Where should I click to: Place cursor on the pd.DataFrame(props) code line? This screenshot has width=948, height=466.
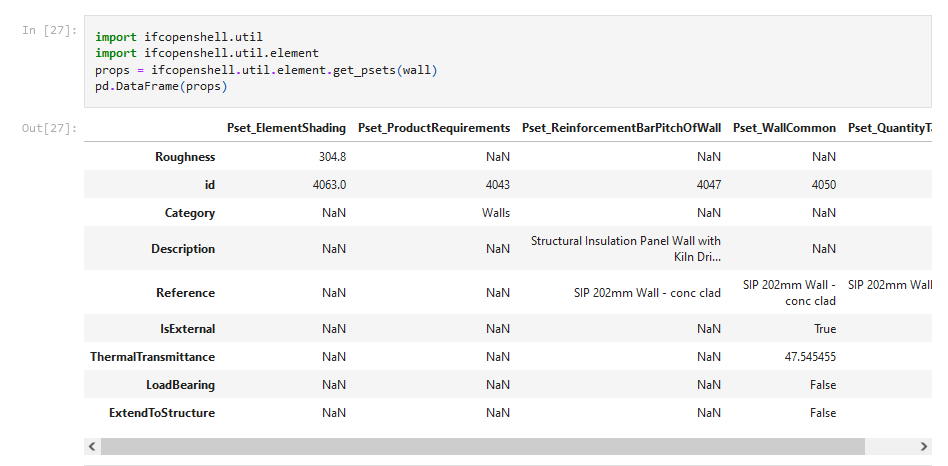(161, 87)
